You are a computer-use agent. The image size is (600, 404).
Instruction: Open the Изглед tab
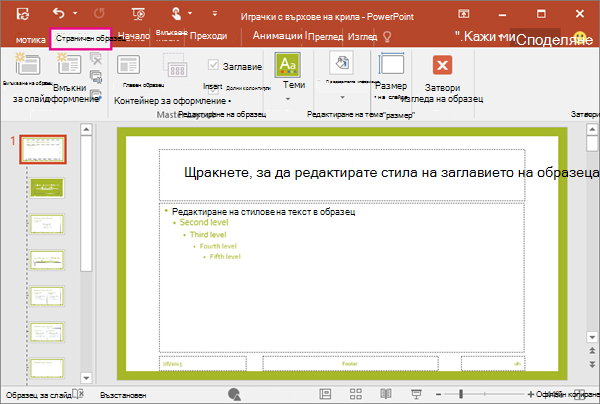pos(362,37)
